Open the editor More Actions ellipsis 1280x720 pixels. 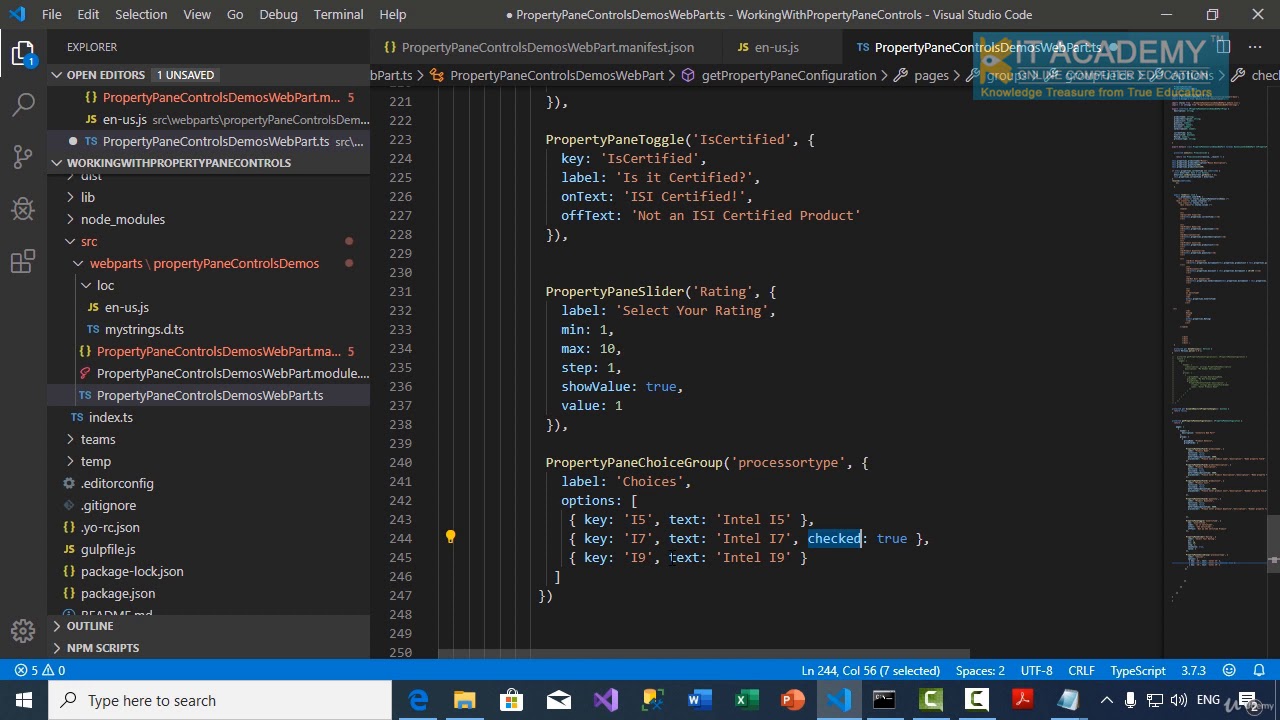point(1255,47)
